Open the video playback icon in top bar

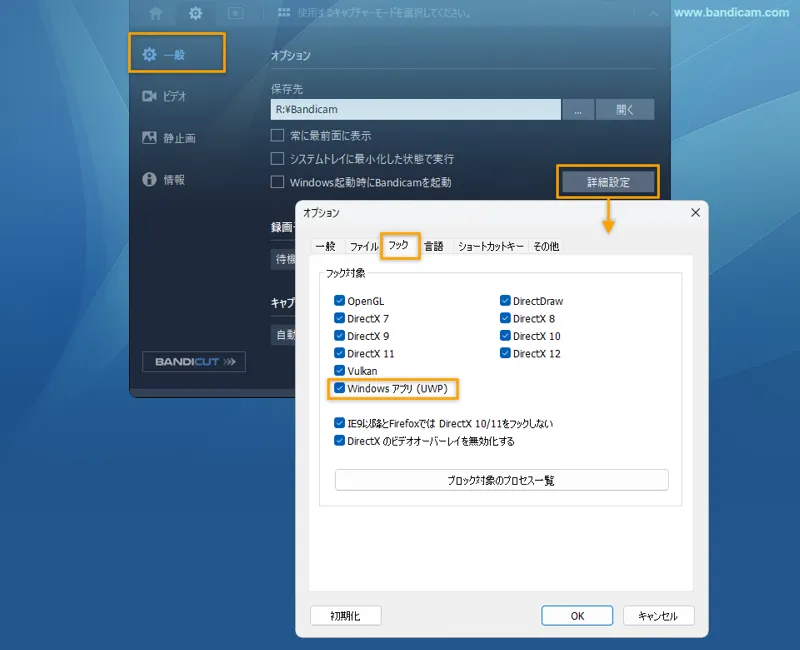tap(235, 13)
